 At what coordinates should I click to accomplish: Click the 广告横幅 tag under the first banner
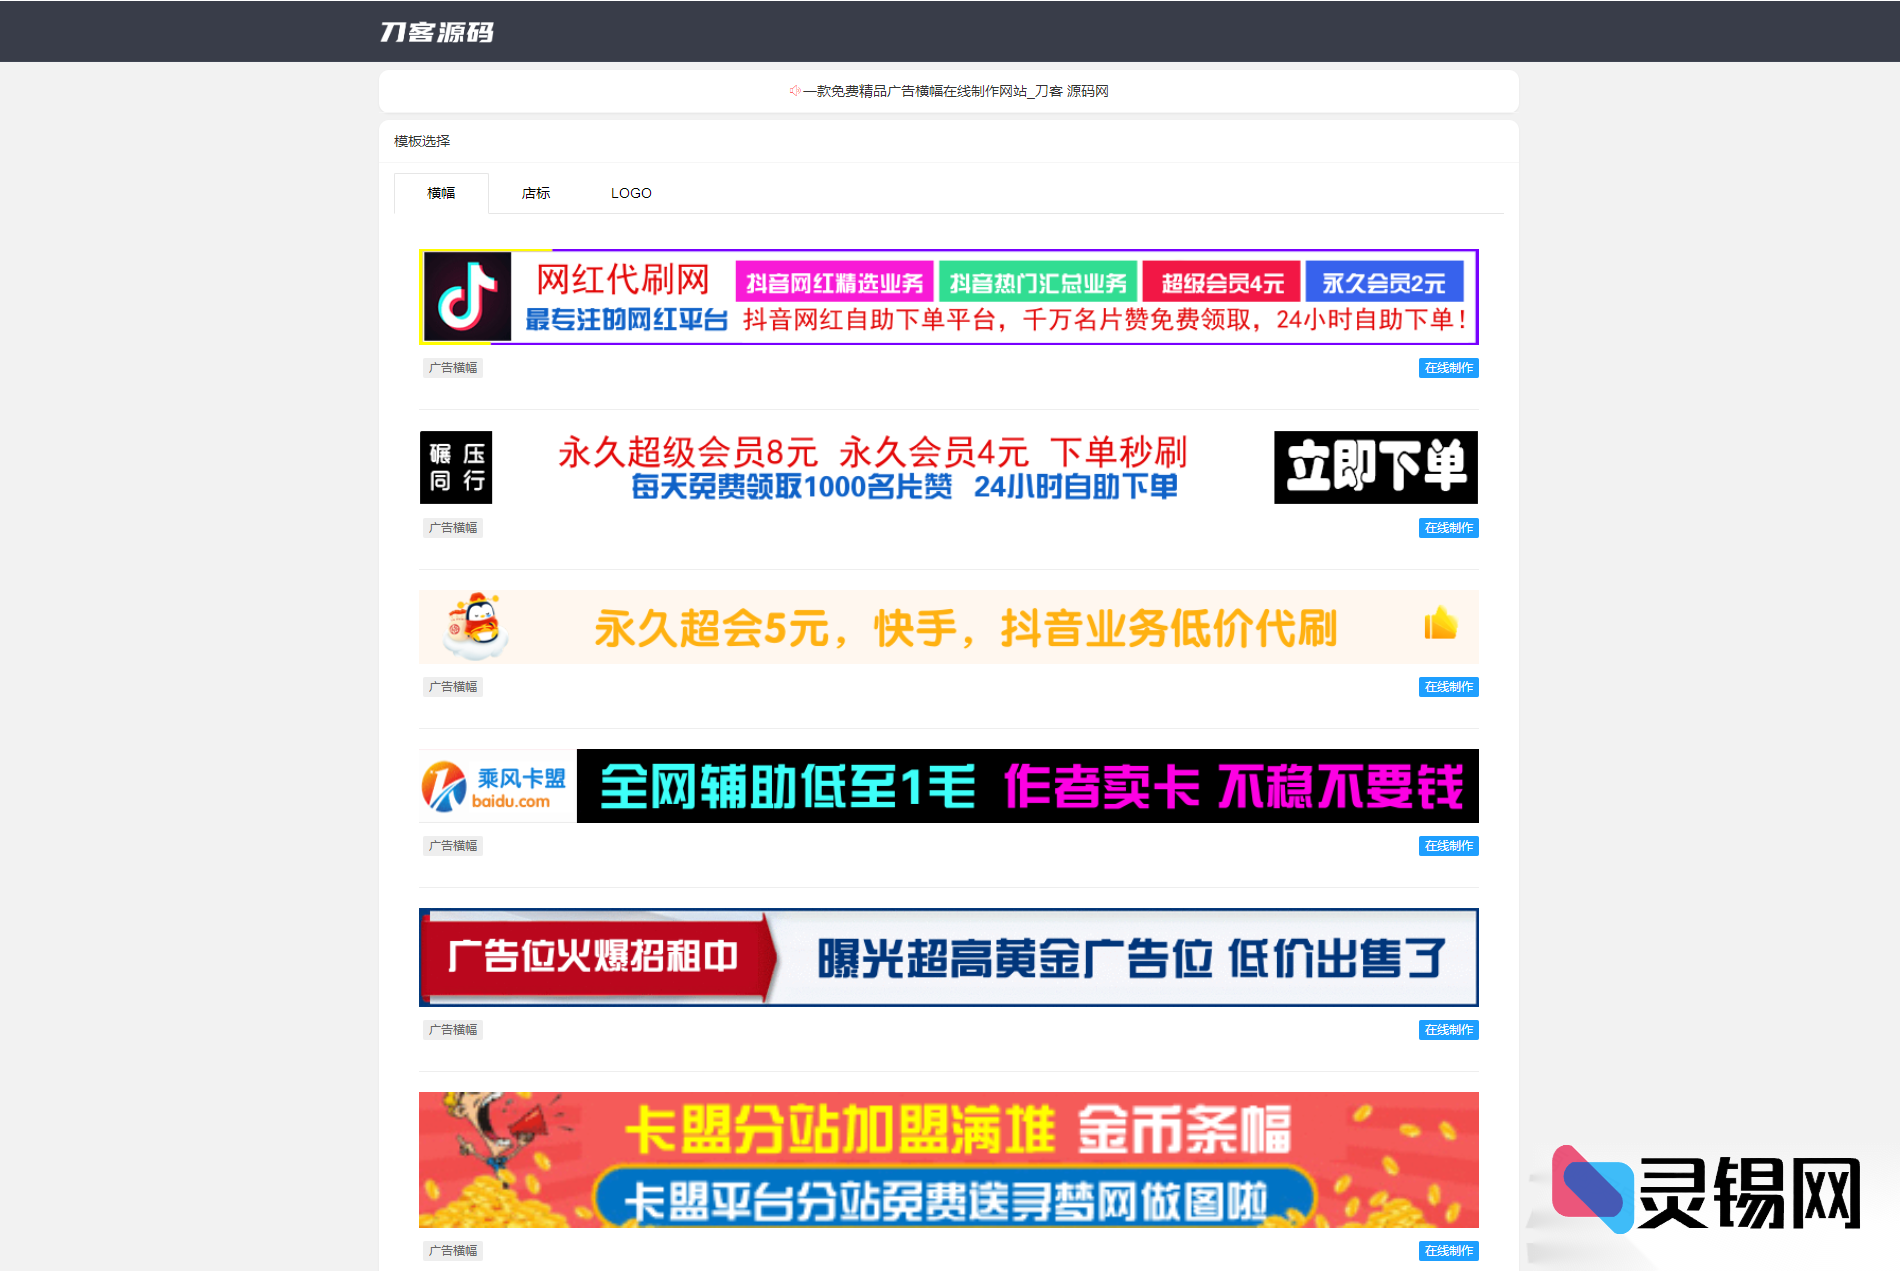click(452, 367)
